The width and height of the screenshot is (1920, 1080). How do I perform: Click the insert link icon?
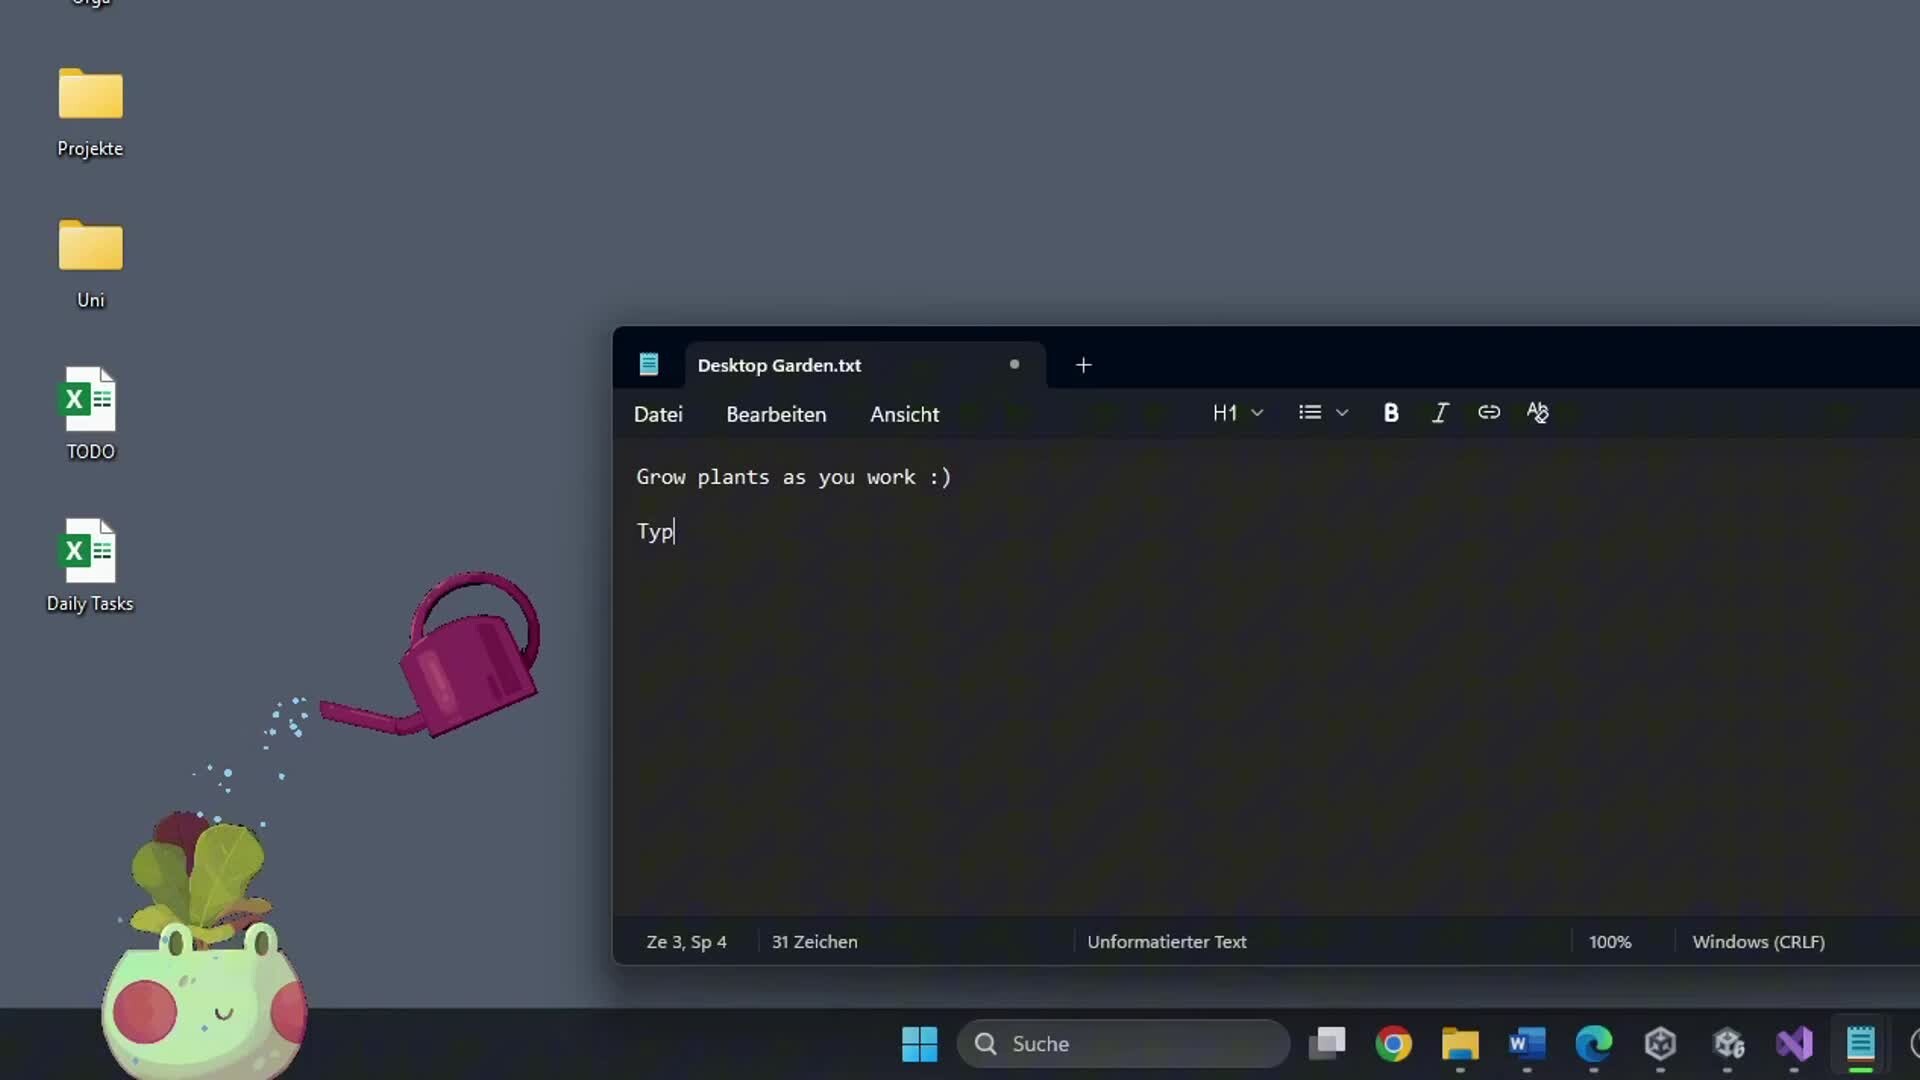[1488, 413]
